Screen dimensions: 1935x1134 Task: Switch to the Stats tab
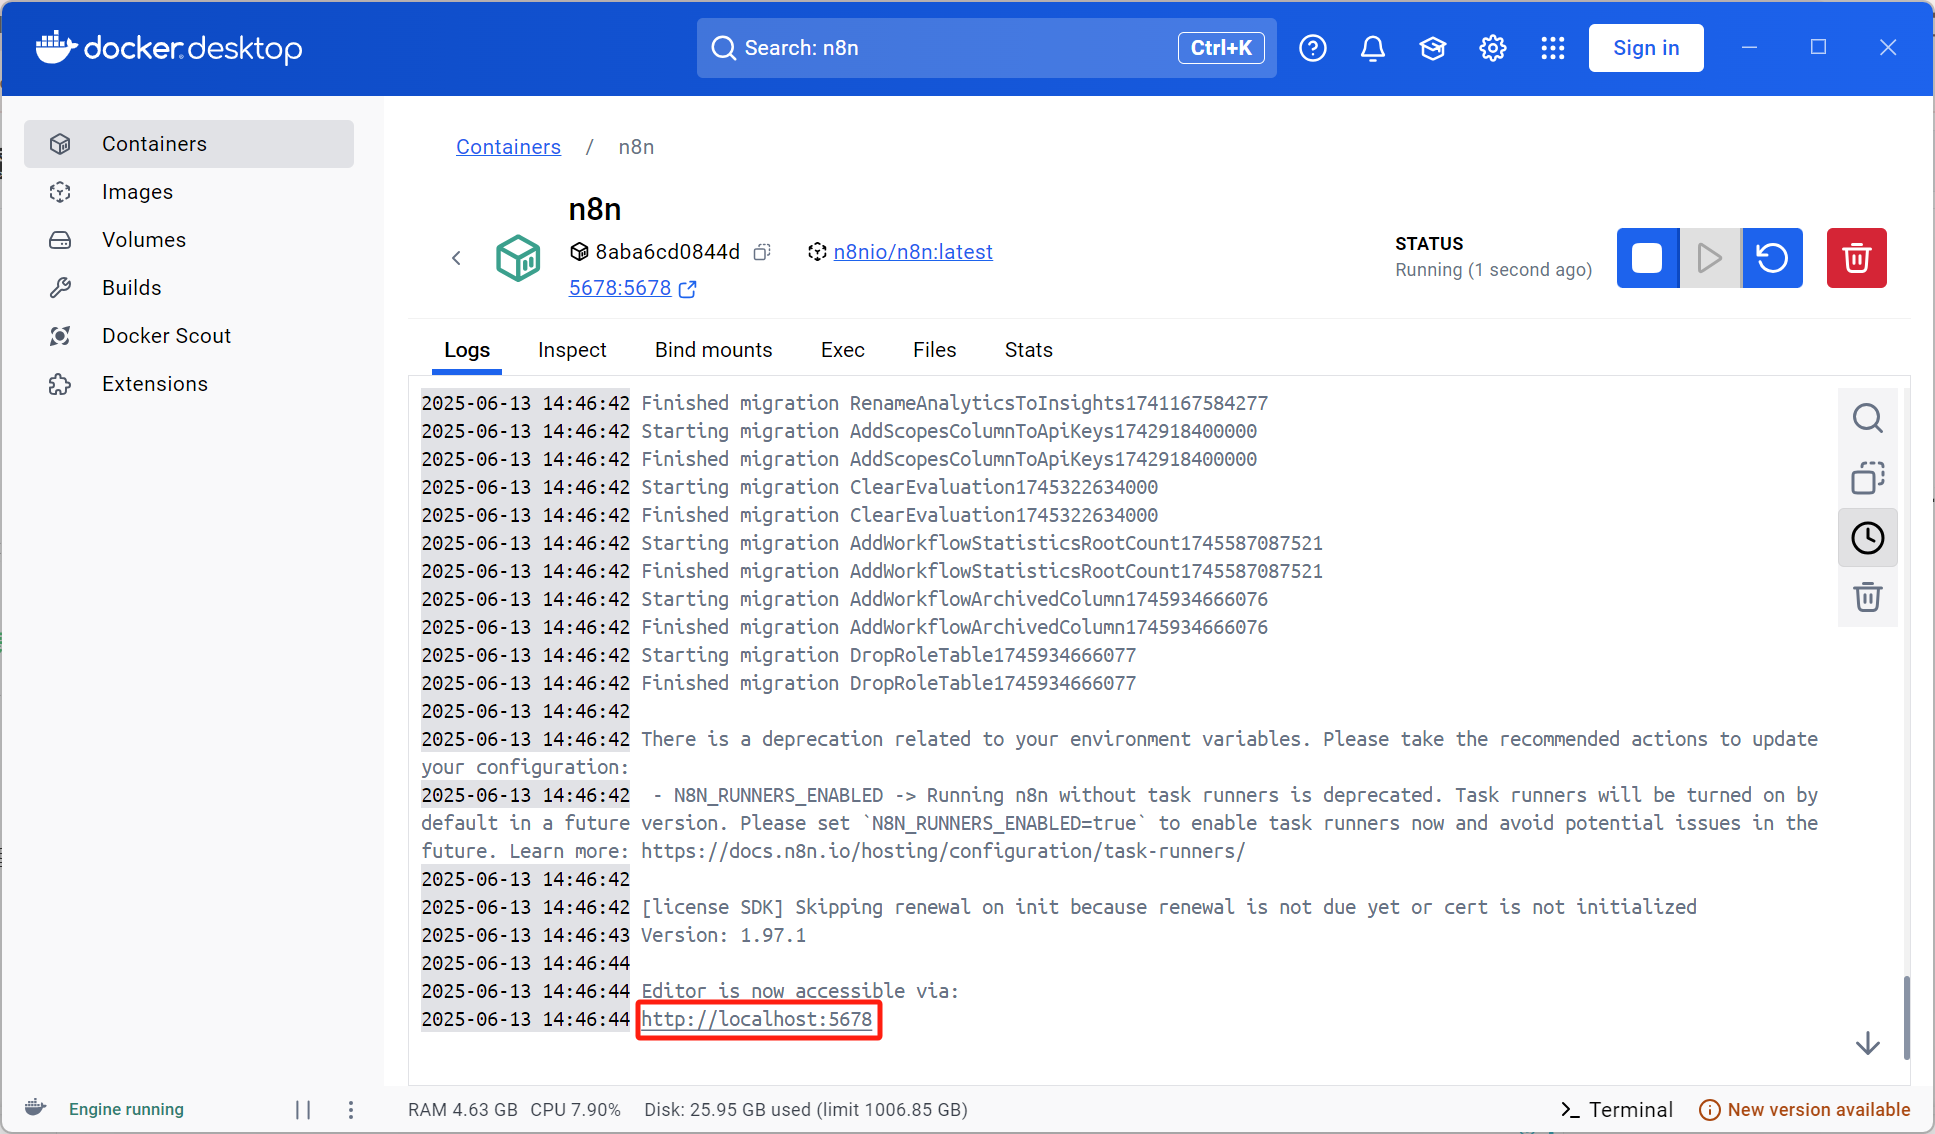[1029, 350]
